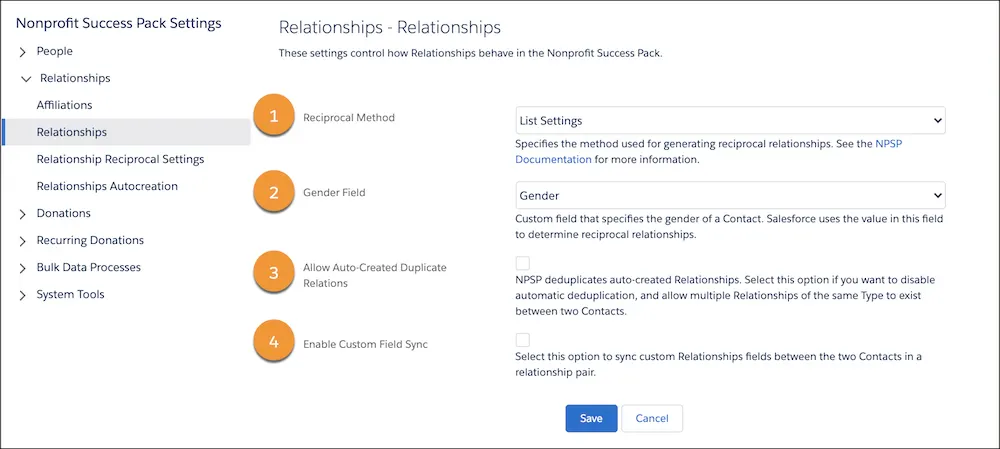Select People in settings sidebar
The width and height of the screenshot is (1000, 449).
55,51
